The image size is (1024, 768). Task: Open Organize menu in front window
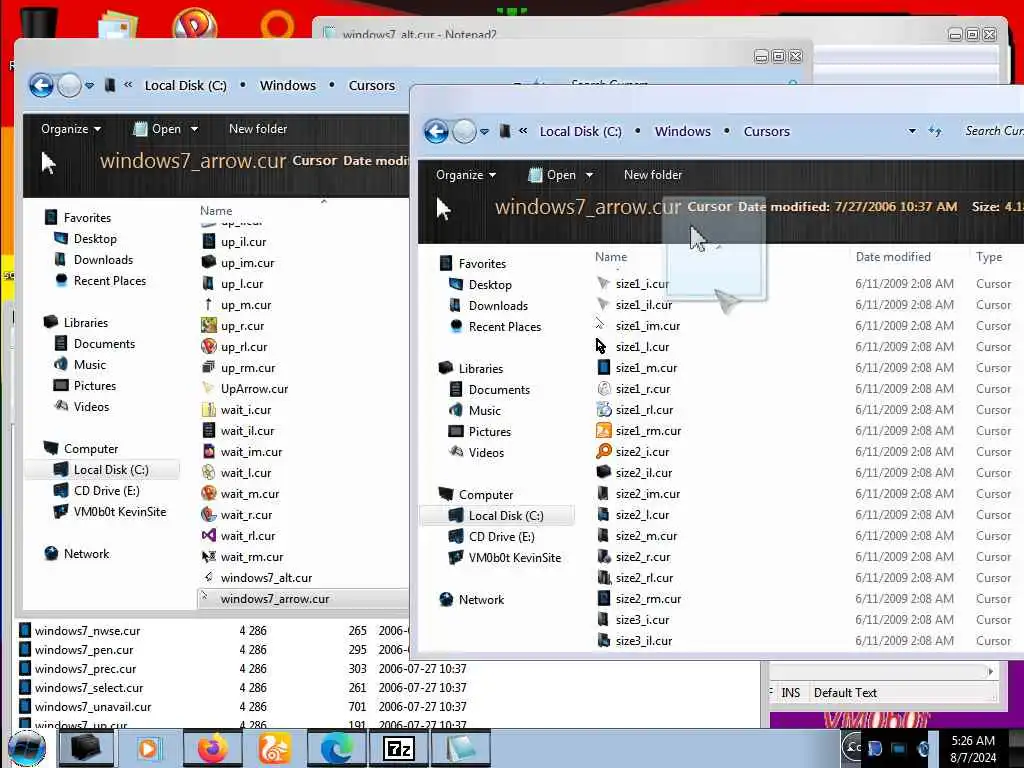(x=466, y=175)
